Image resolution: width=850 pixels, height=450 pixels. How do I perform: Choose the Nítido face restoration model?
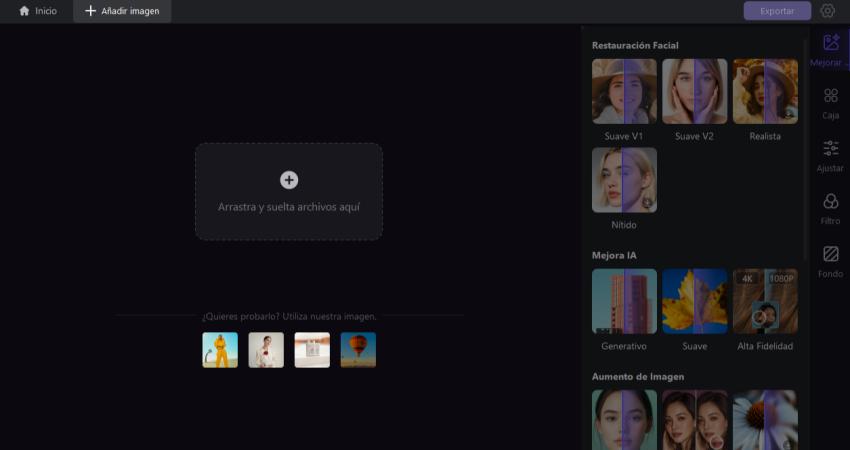pos(624,180)
